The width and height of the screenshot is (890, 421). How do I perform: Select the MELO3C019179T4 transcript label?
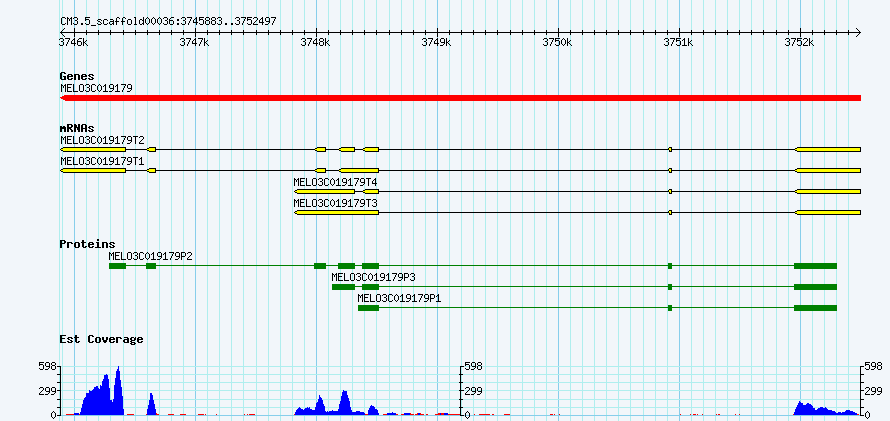[x=335, y=182]
